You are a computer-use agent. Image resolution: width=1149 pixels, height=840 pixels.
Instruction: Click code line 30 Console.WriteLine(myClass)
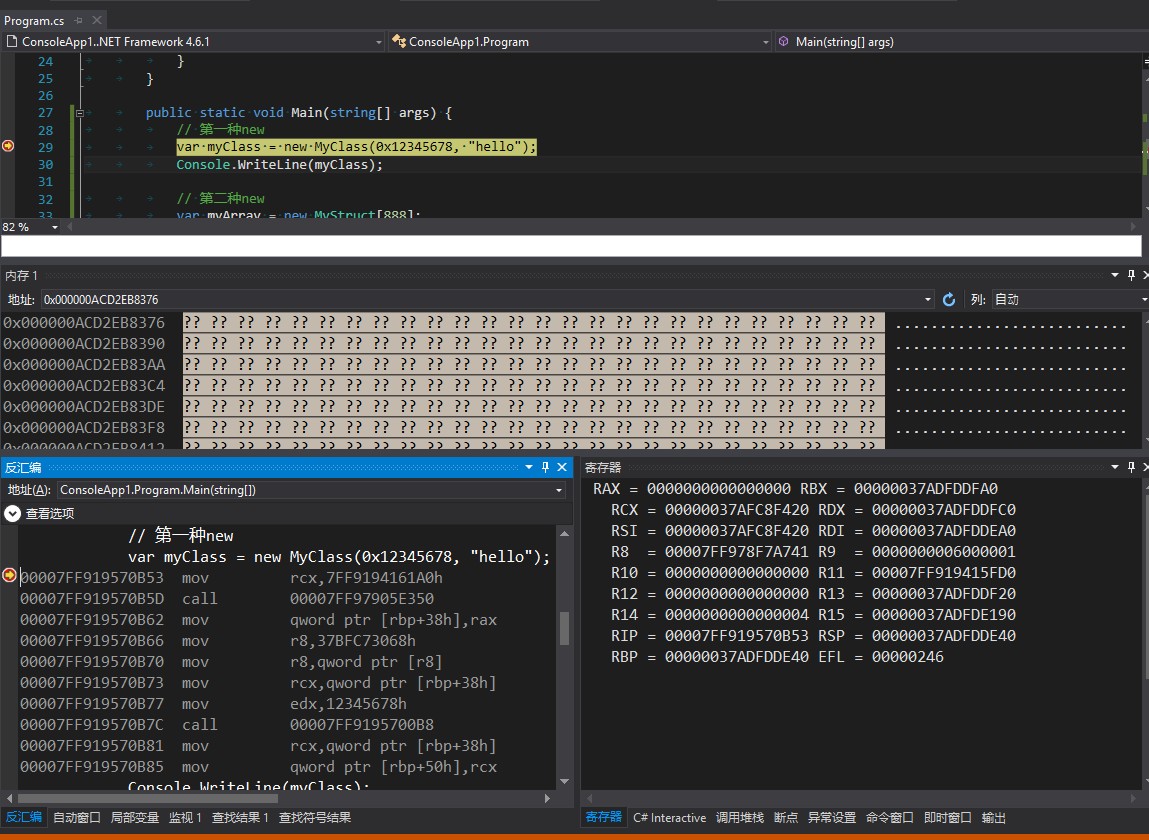(x=279, y=165)
